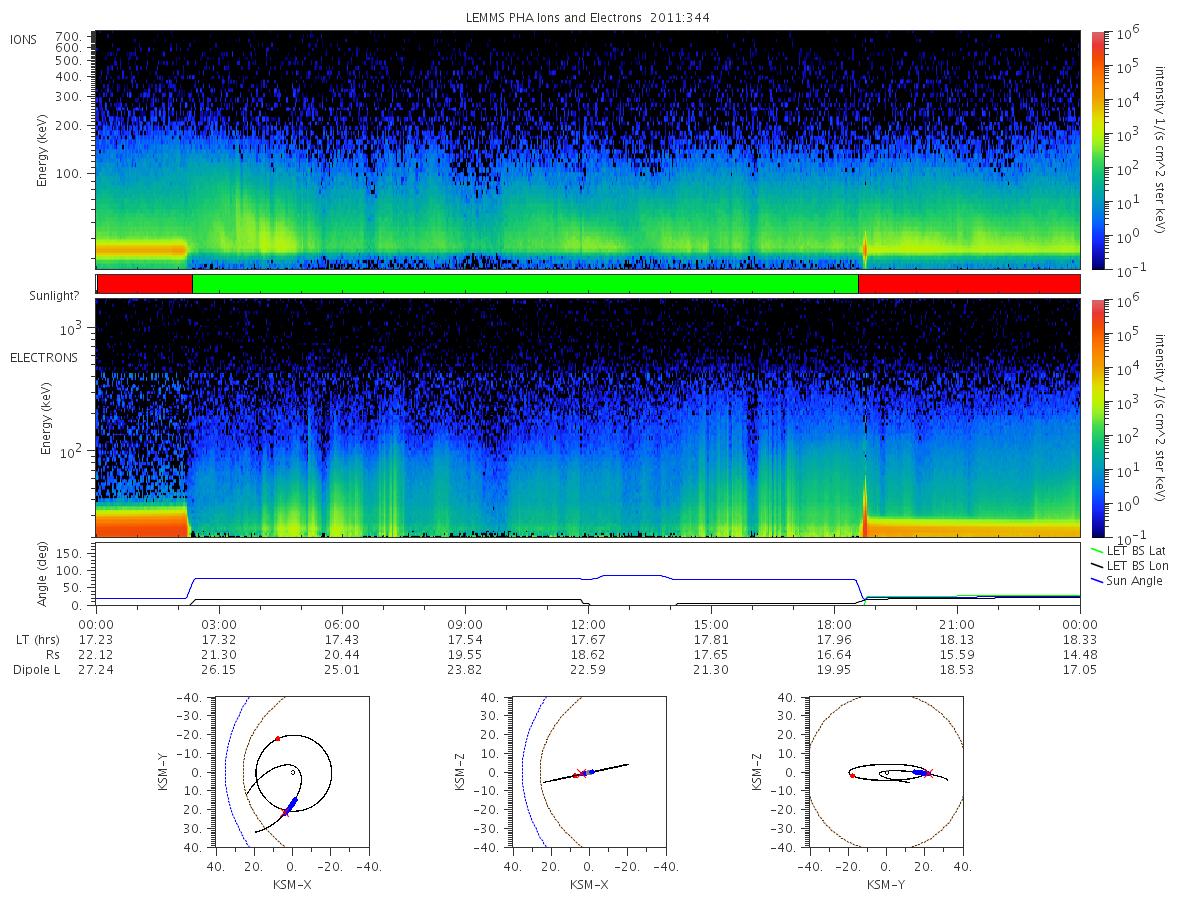Click the Energy (keV) label of the electrons panel
This screenshot has width=1200, height=900.
[46, 419]
